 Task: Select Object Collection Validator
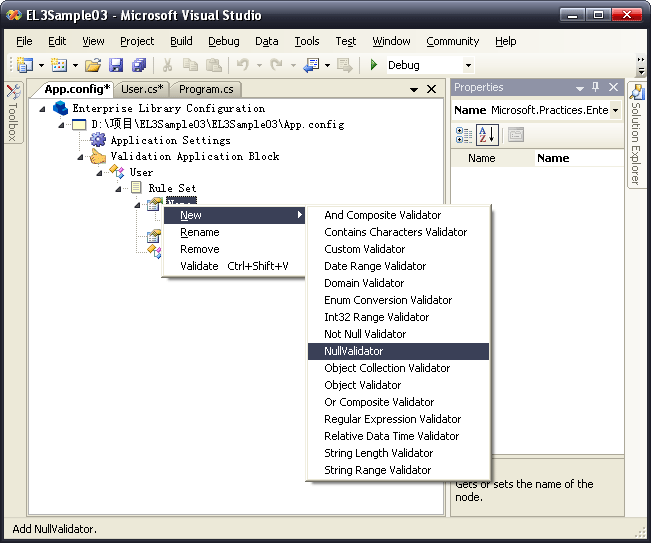[x=398, y=368]
